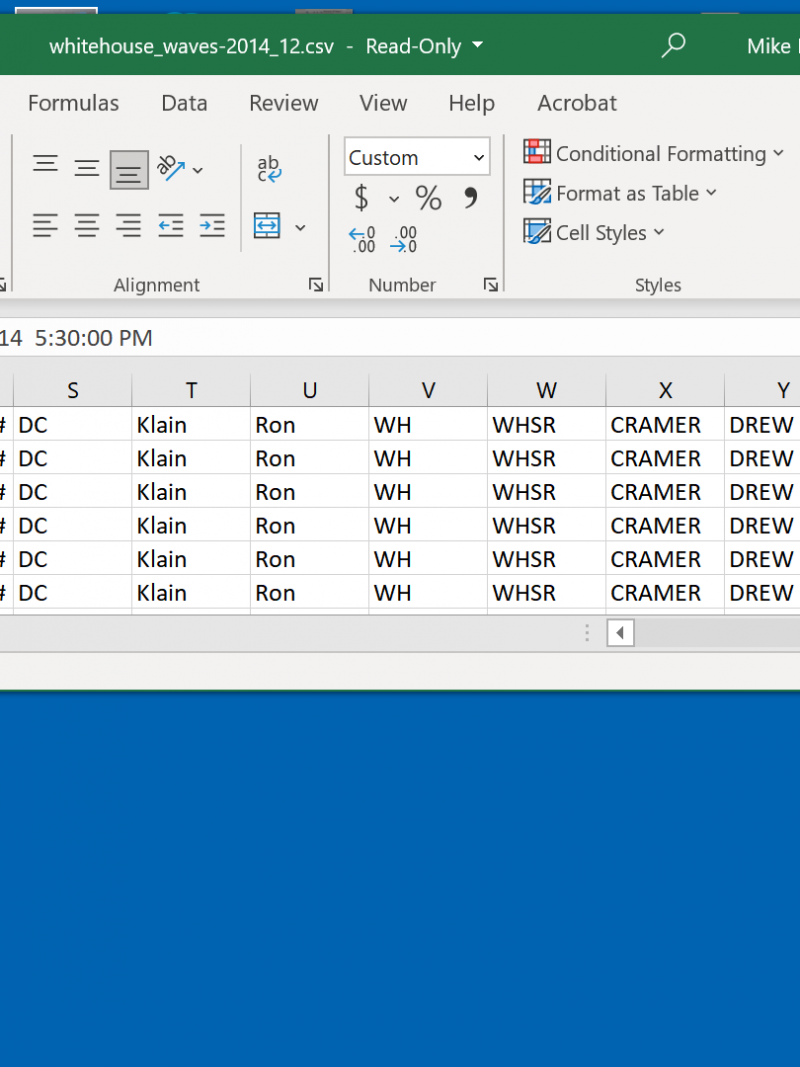Image resolution: width=800 pixels, height=1067 pixels.
Task: Toggle Wrap Text icon
Action: coord(269,168)
